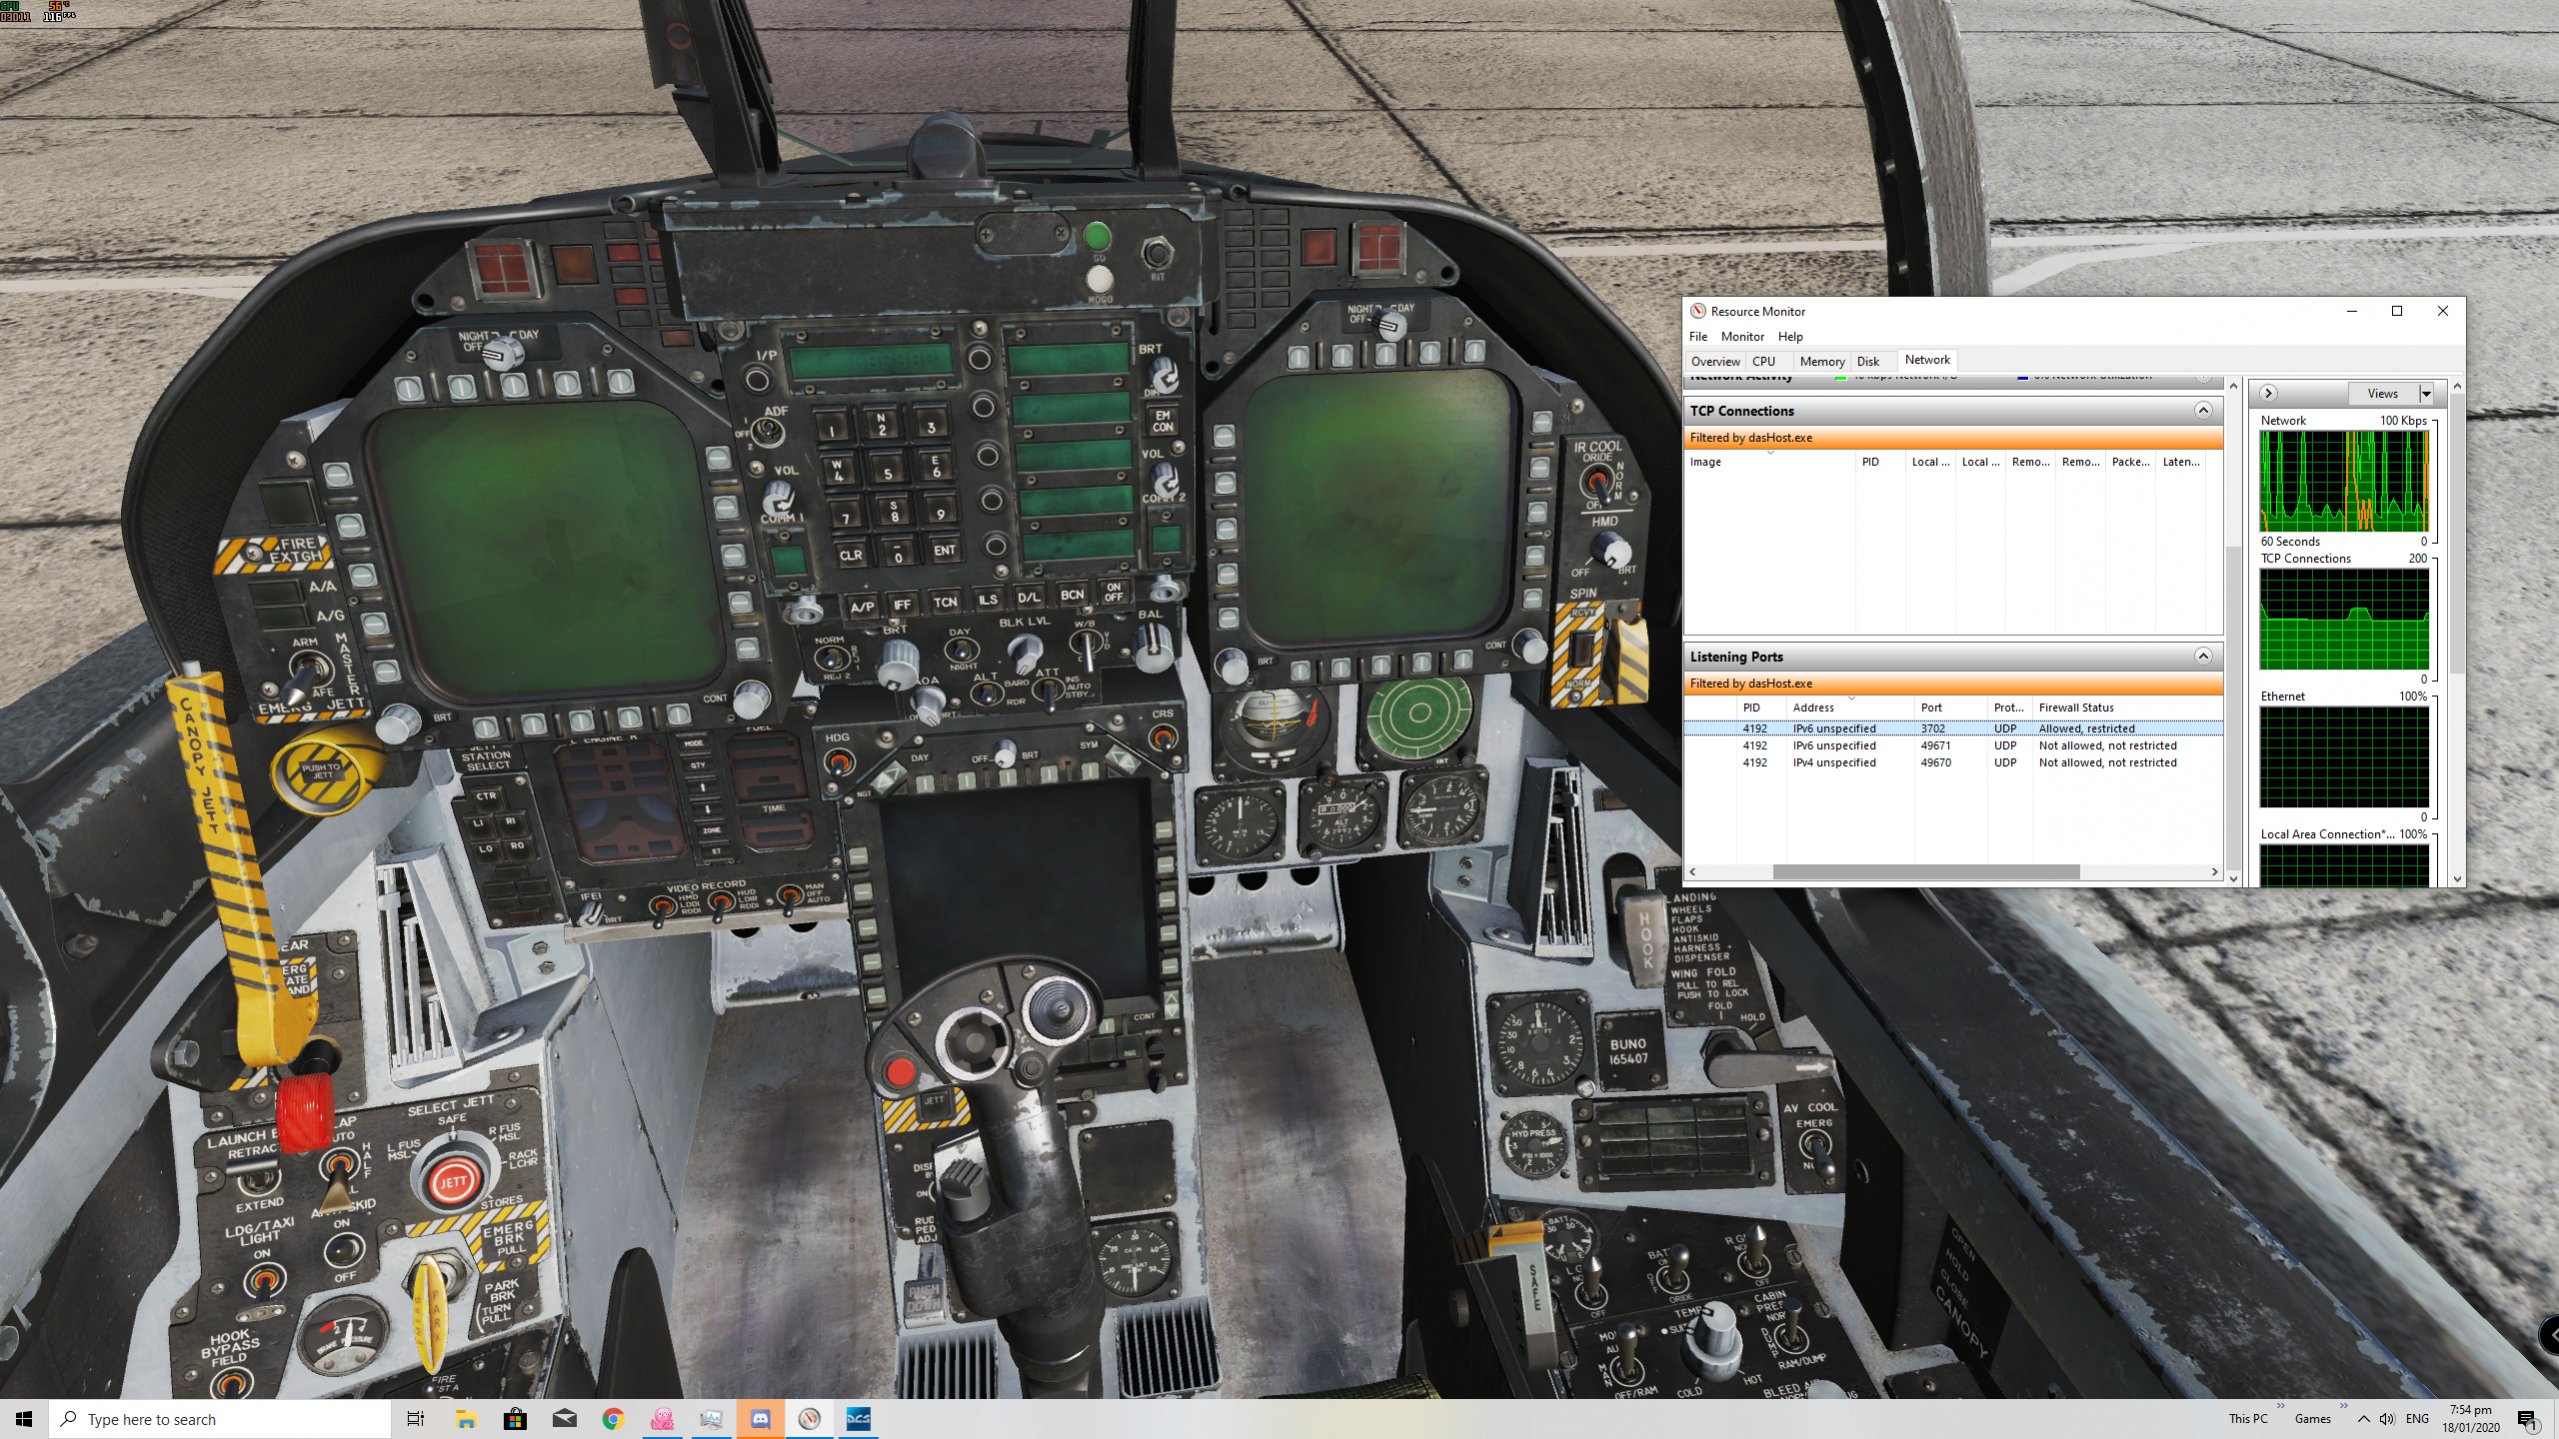This screenshot has width=2559, height=1439.
Task: Toggle the IR COOL switch
Action: [x=1597, y=485]
